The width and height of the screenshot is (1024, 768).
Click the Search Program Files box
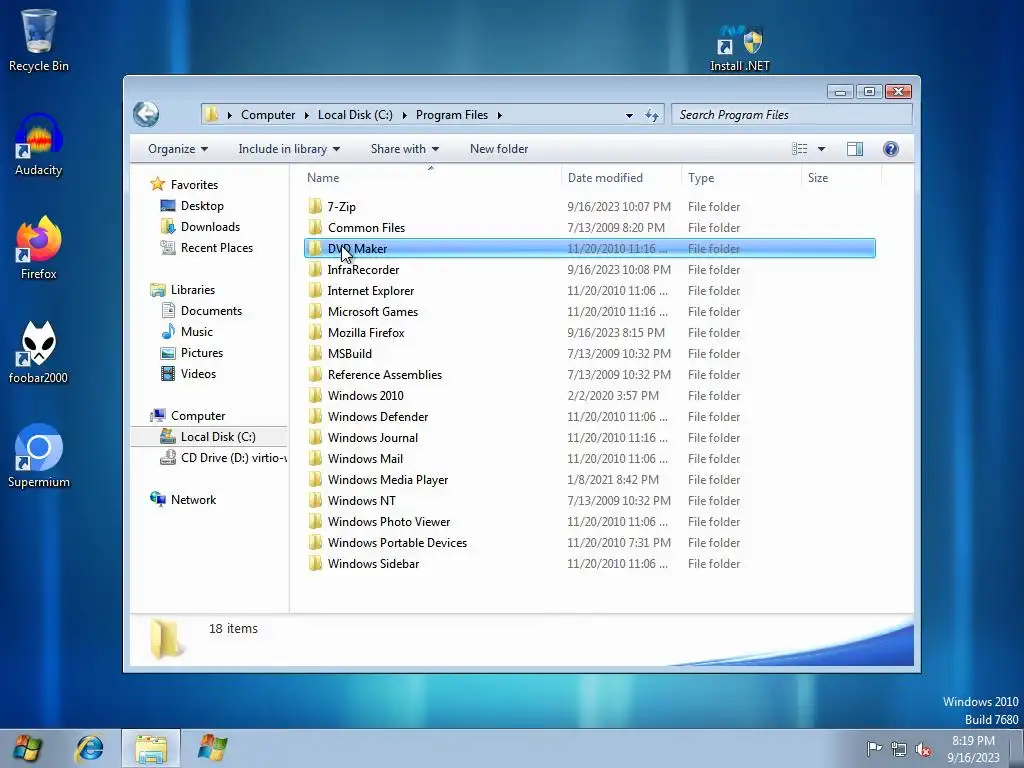(792, 115)
